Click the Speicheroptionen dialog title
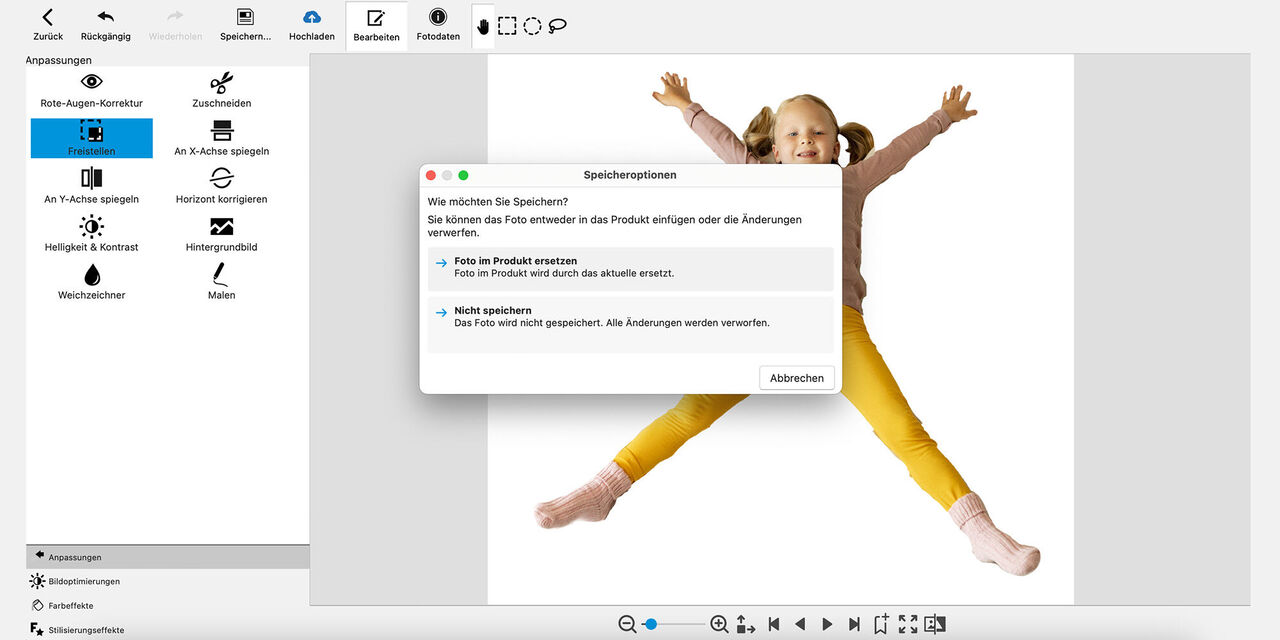This screenshot has height=640, width=1280. pyautogui.click(x=630, y=175)
